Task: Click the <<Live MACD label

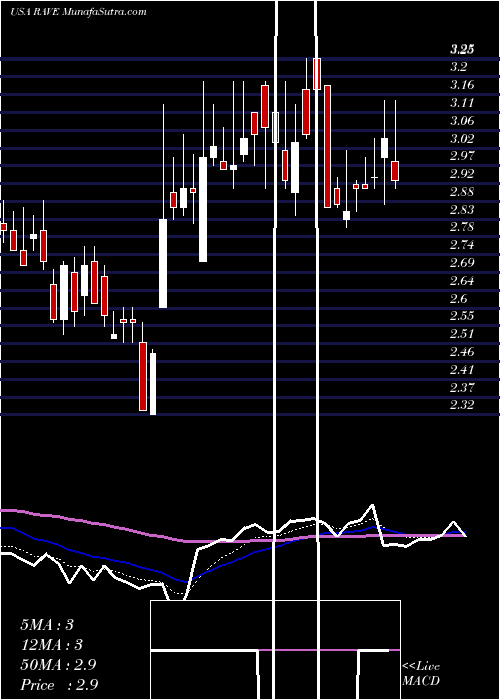Action: pos(421,674)
